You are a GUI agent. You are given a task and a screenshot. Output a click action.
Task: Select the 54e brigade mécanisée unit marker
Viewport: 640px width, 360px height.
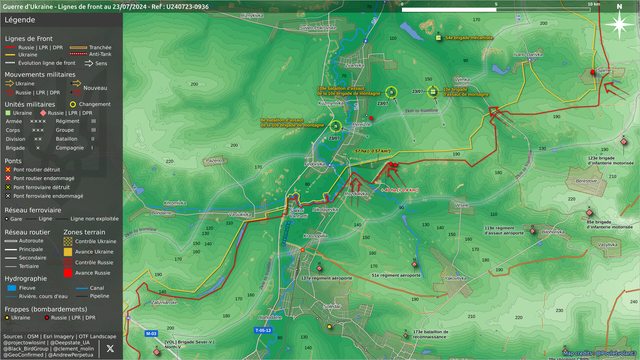coord(438,38)
